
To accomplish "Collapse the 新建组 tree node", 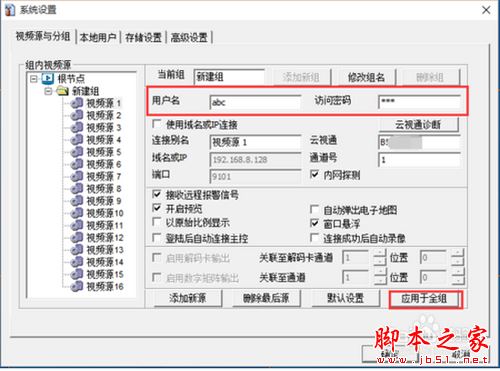I will point(49,91).
